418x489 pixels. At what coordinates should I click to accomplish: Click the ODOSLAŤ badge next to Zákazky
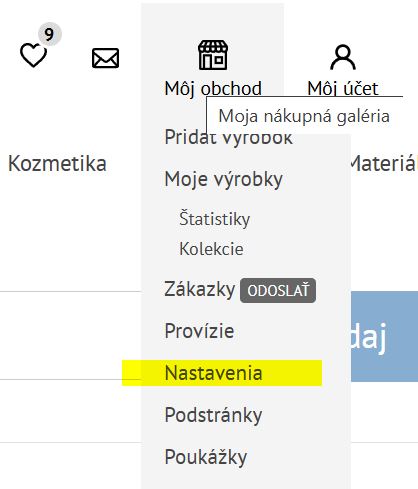(x=278, y=291)
